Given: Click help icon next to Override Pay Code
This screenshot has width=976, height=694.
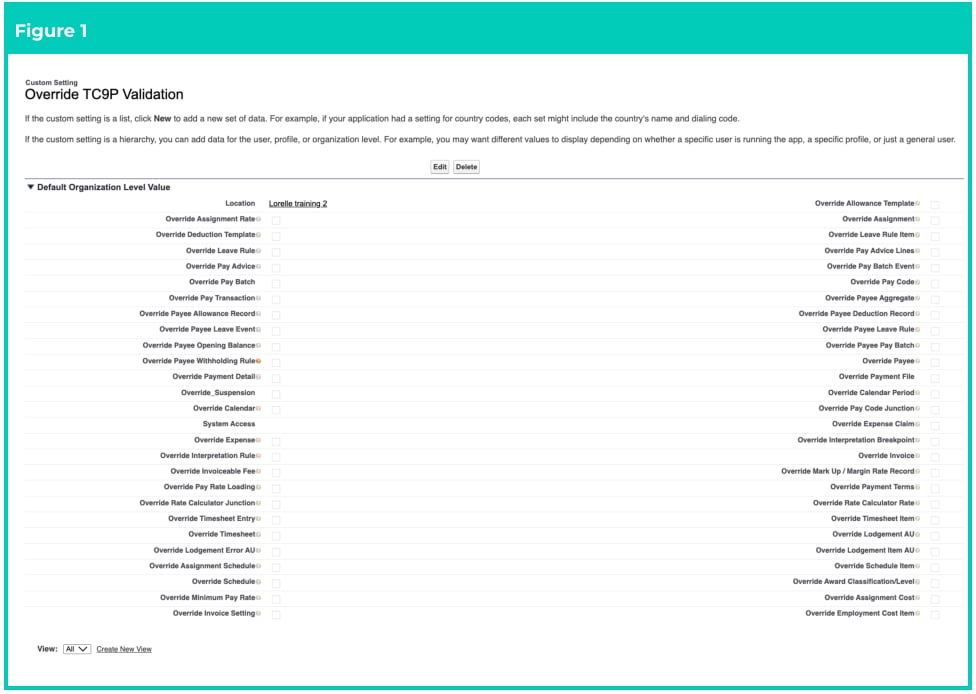Looking at the screenshot, I should (x=917, y=282).
